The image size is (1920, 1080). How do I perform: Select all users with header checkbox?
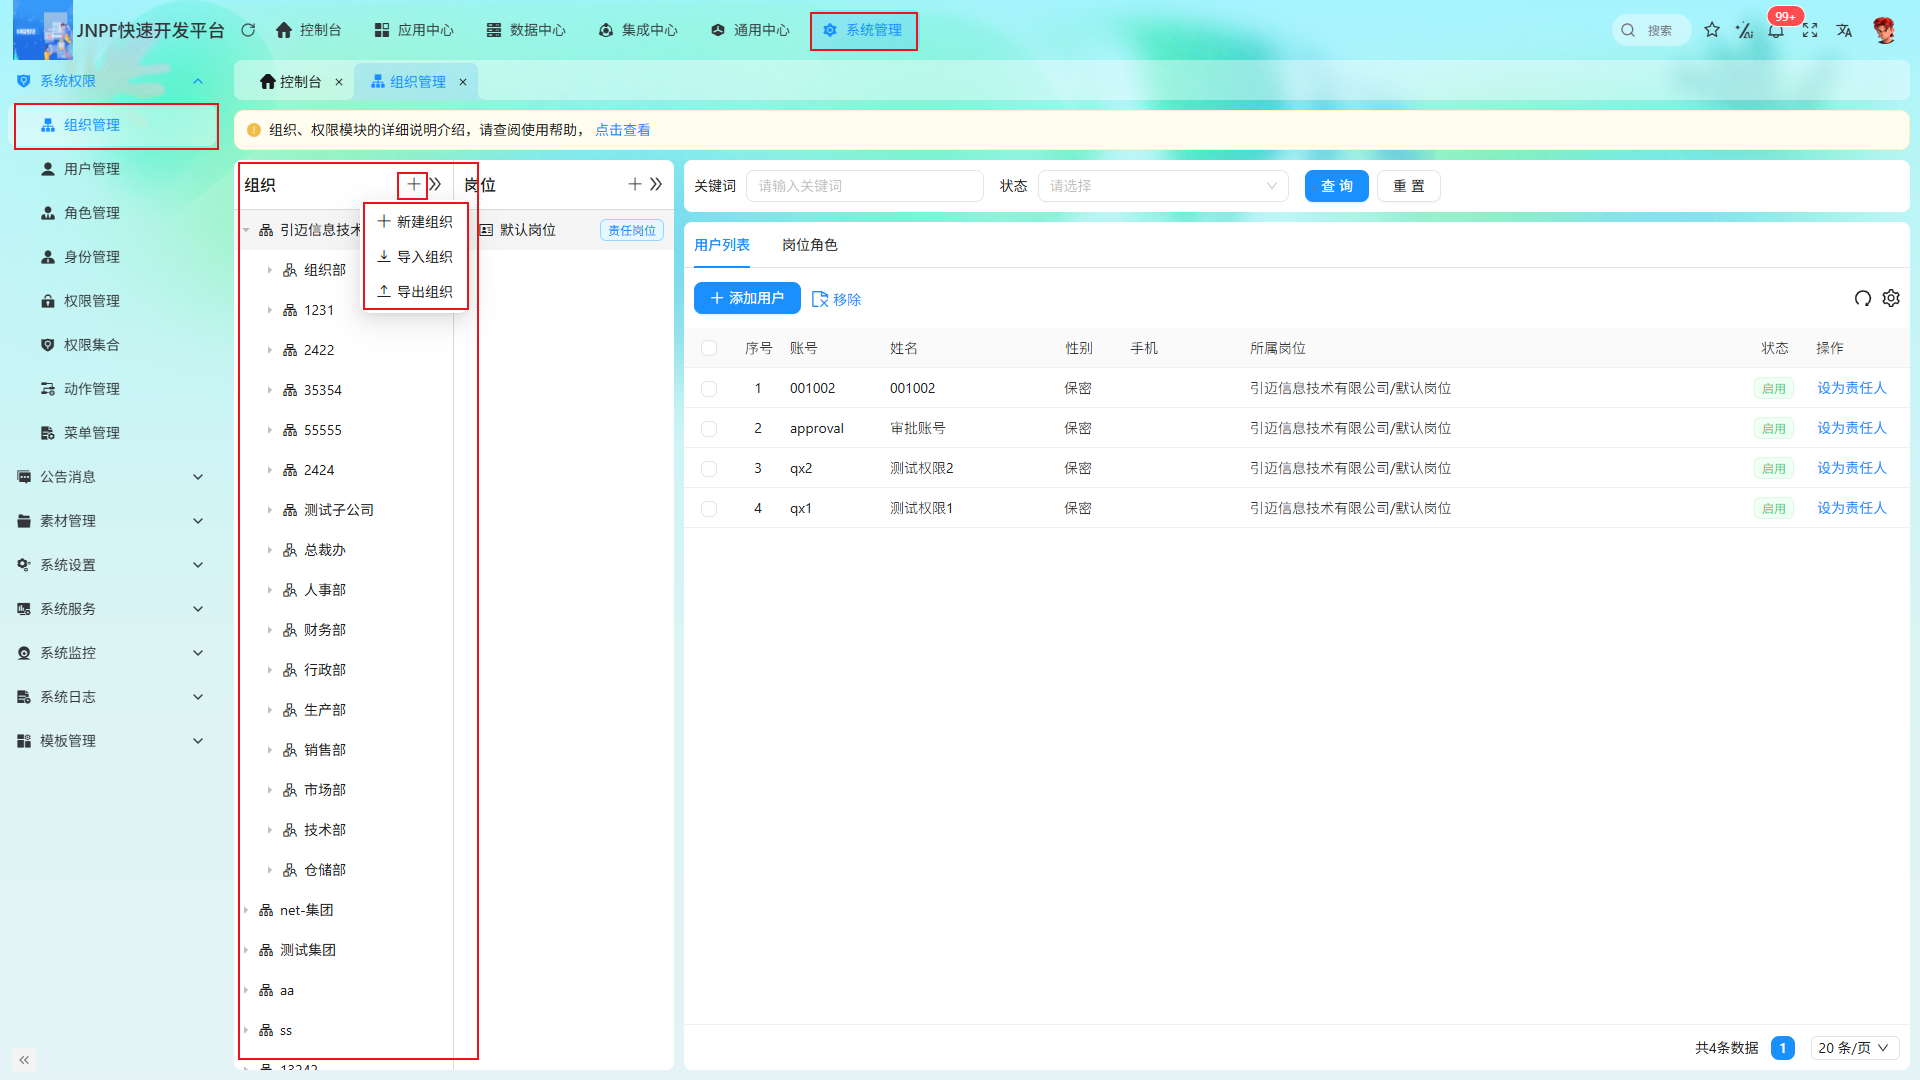coord(709,348)
